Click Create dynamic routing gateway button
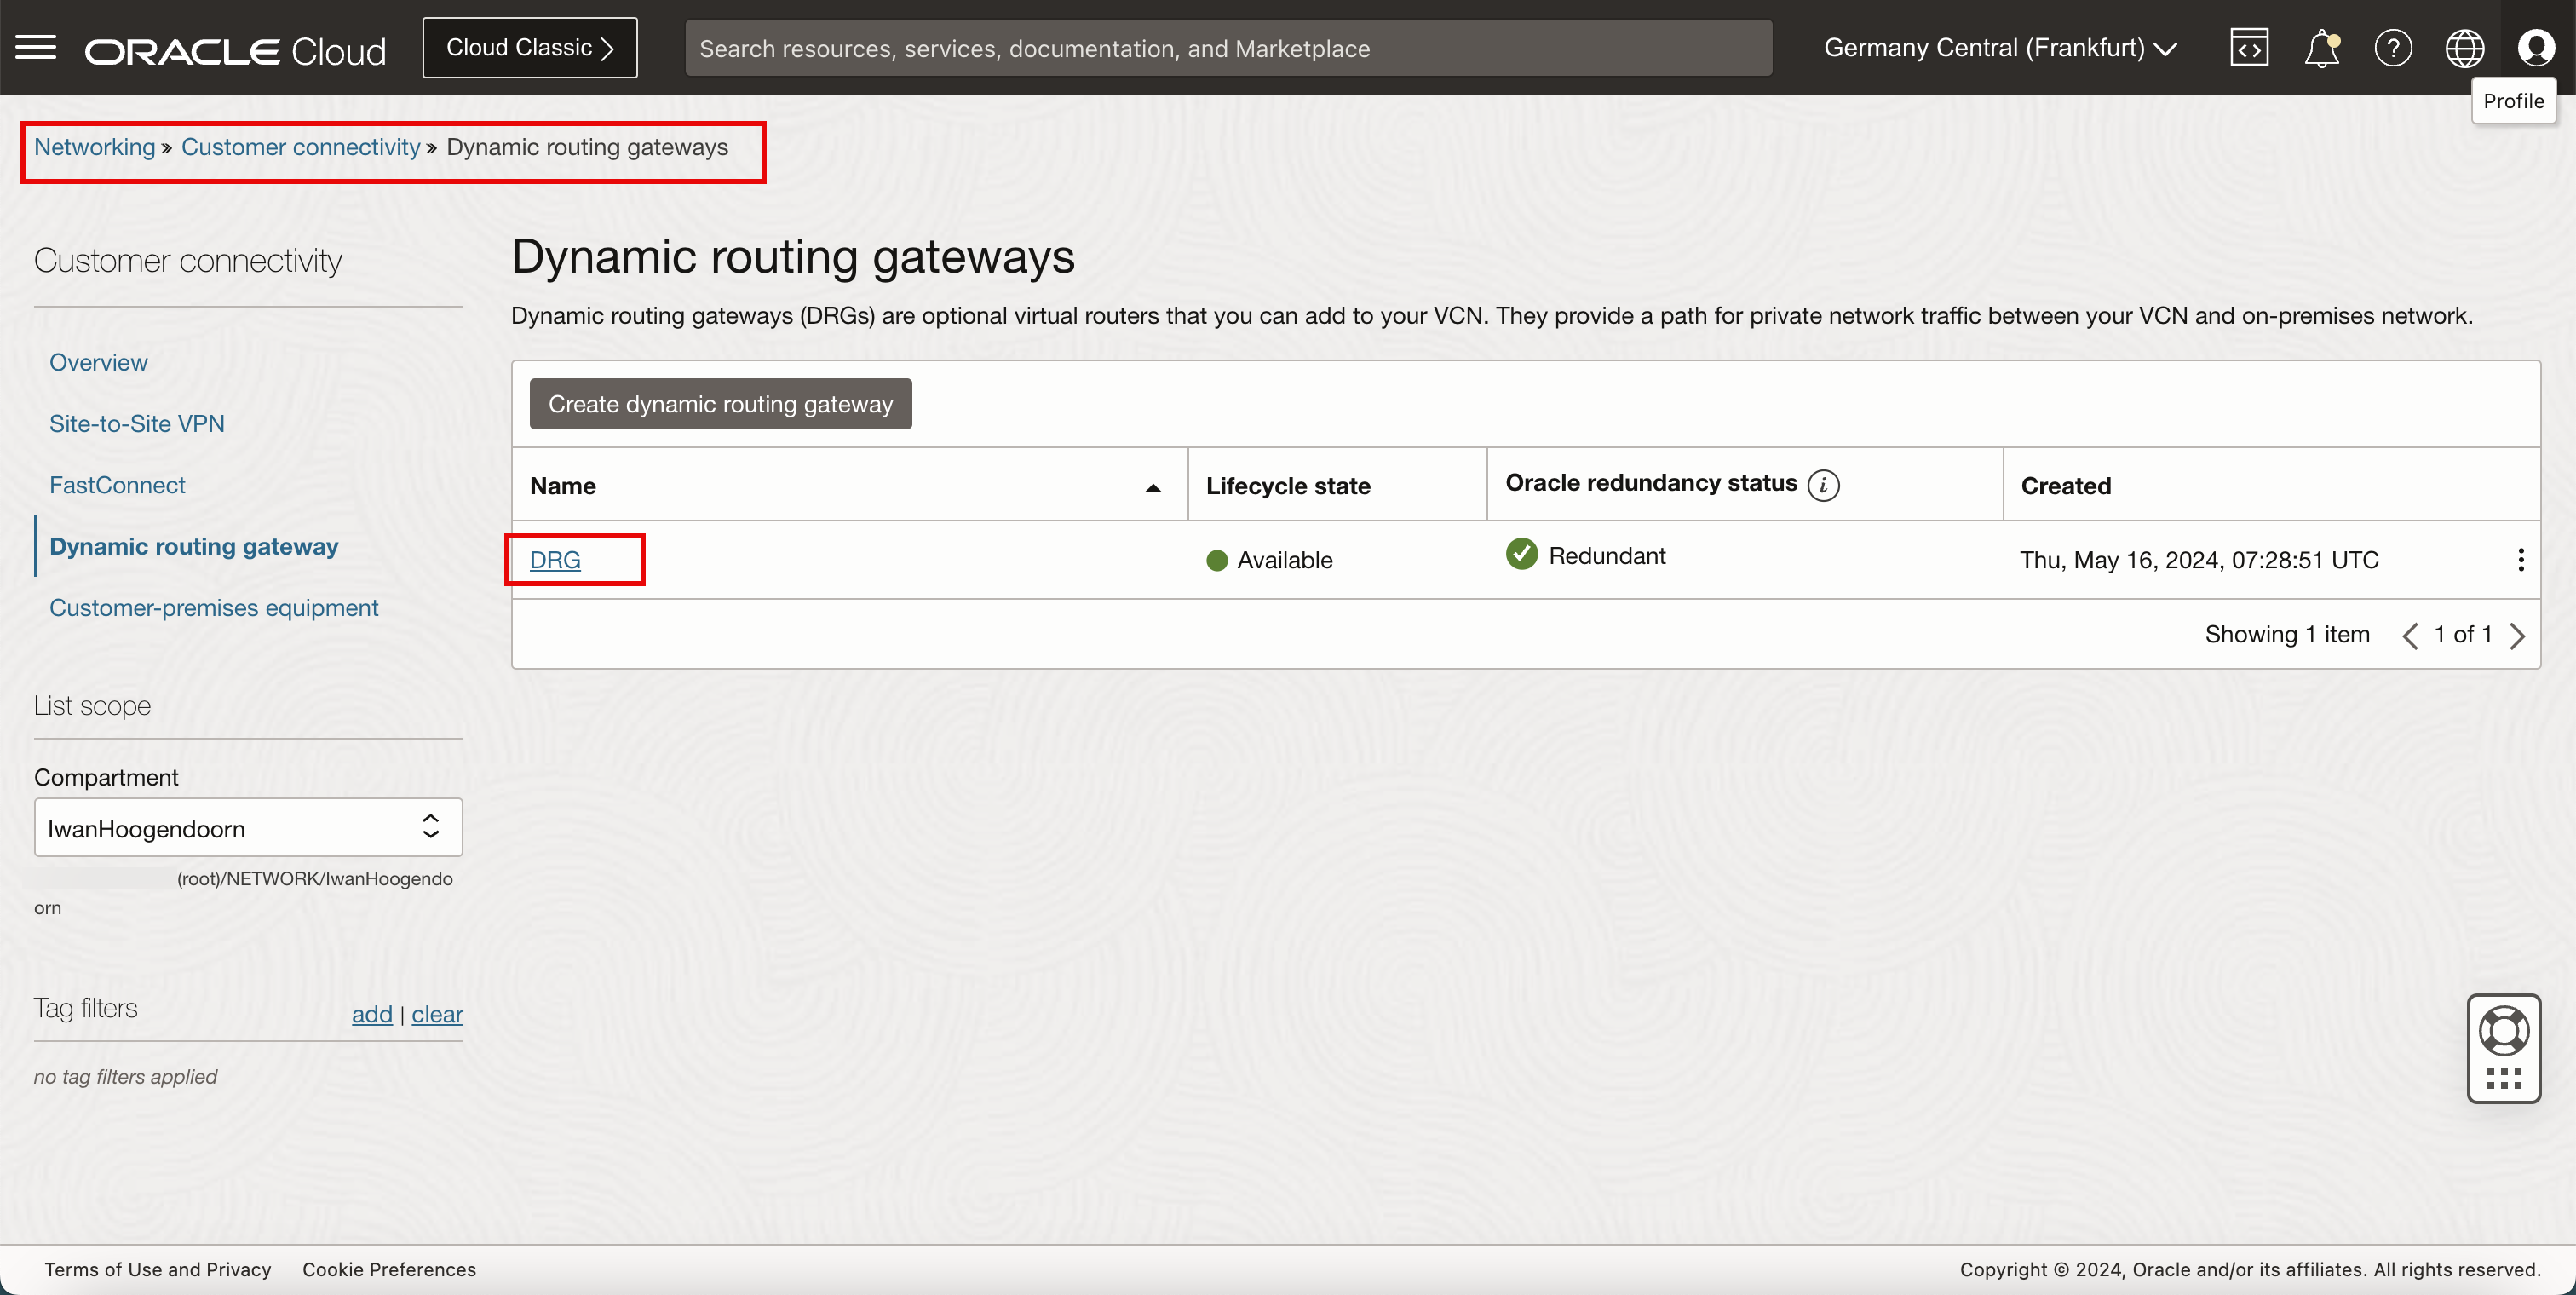The height and width of the screenshot is (1295, 2576). pos(720,404)
